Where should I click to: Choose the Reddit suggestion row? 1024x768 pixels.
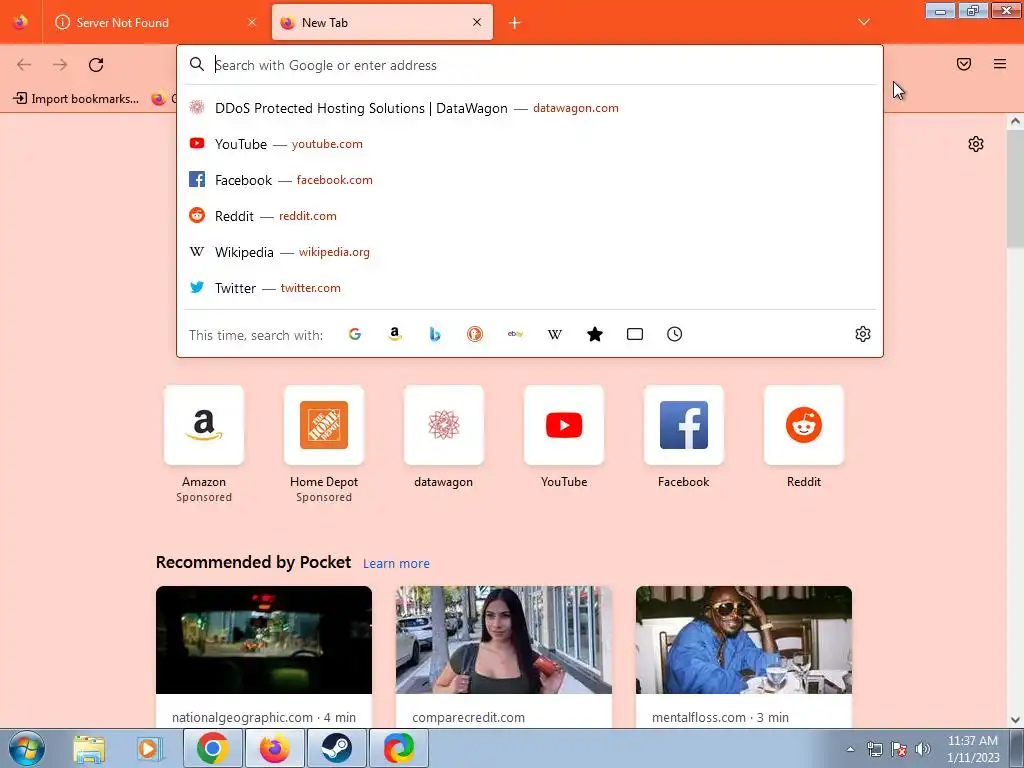click(x=530, y=216)
